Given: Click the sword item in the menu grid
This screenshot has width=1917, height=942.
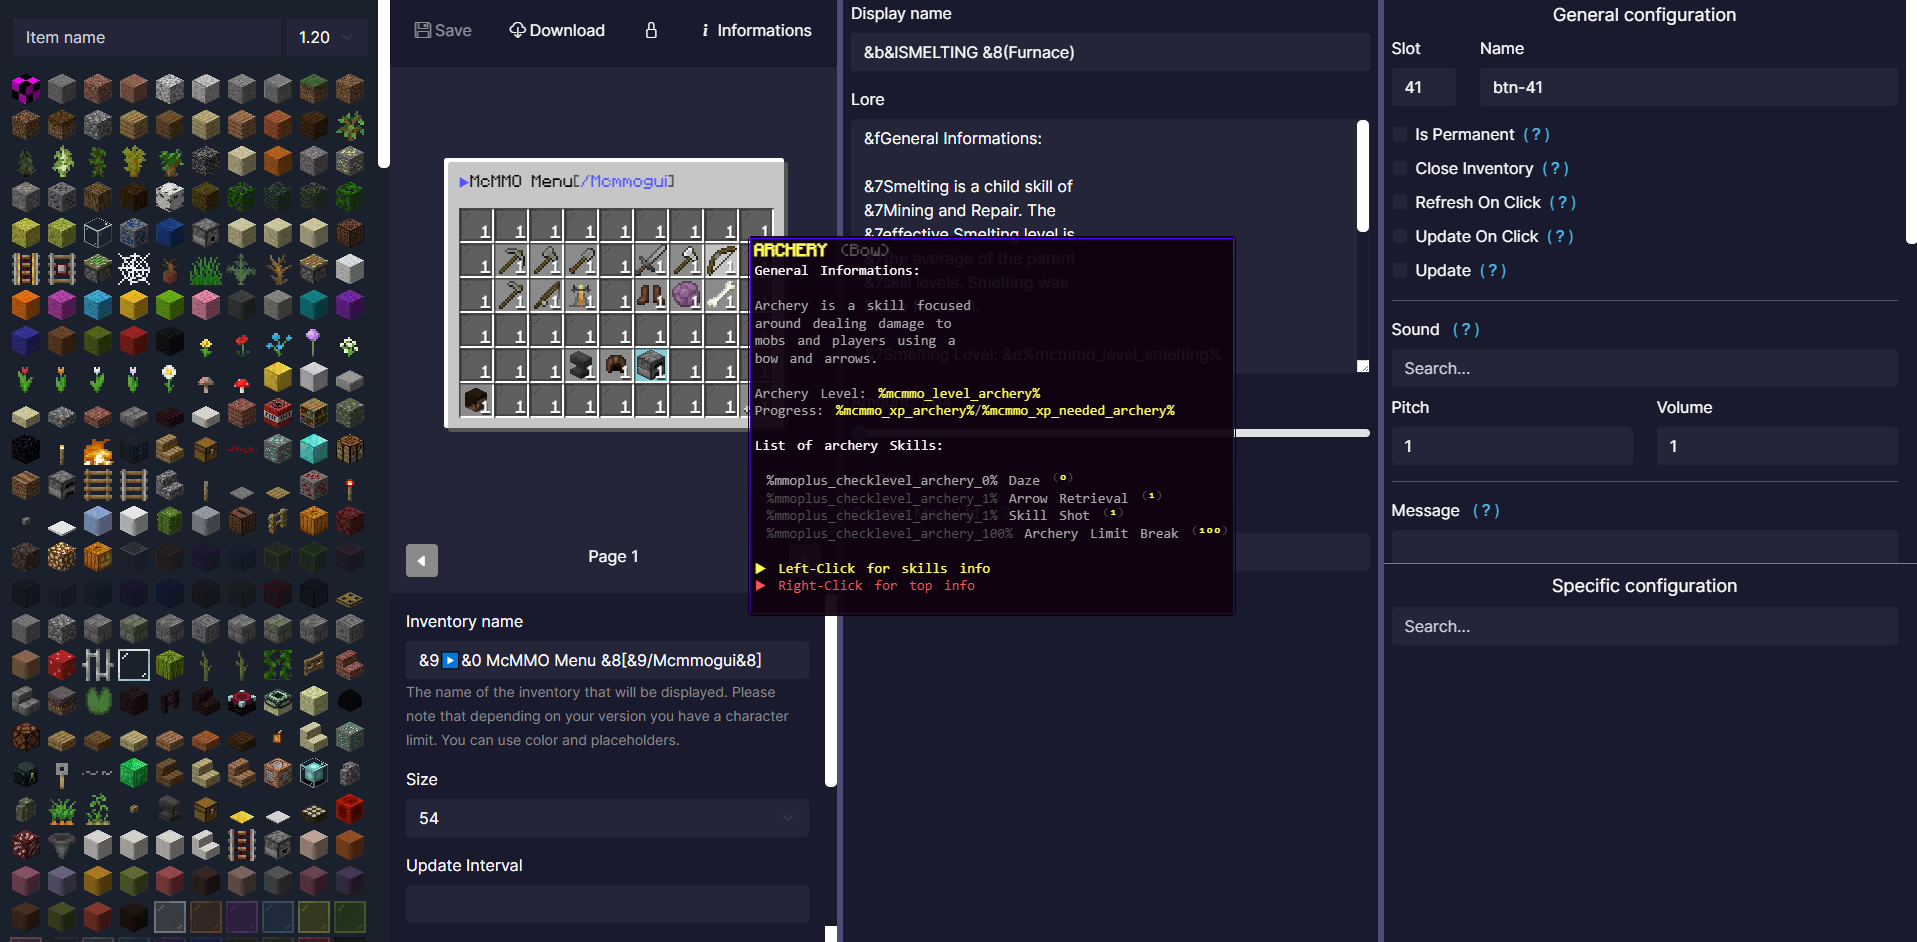Looking at the screenshot, I should coord(651,261).
